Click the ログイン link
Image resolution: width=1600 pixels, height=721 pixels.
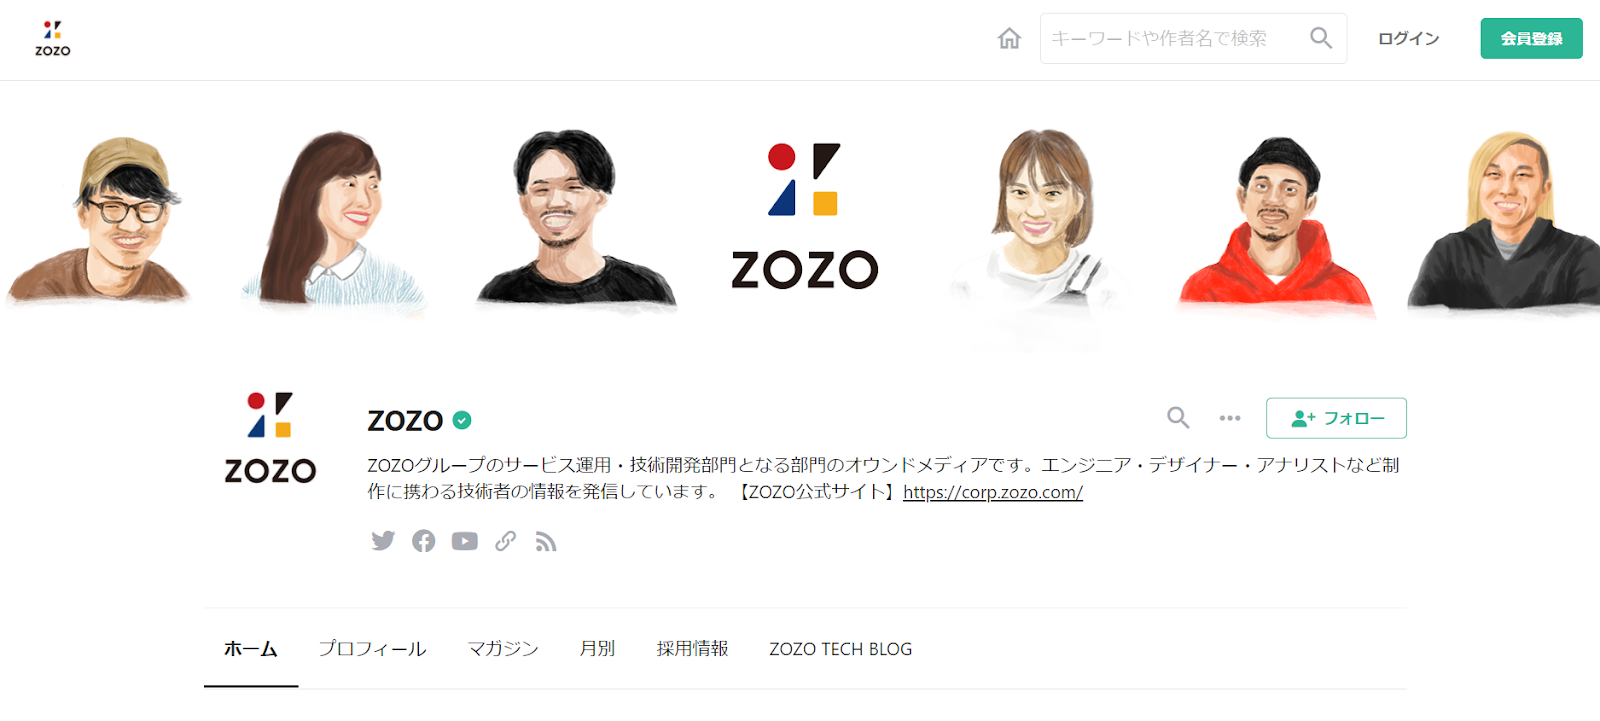1408,38
